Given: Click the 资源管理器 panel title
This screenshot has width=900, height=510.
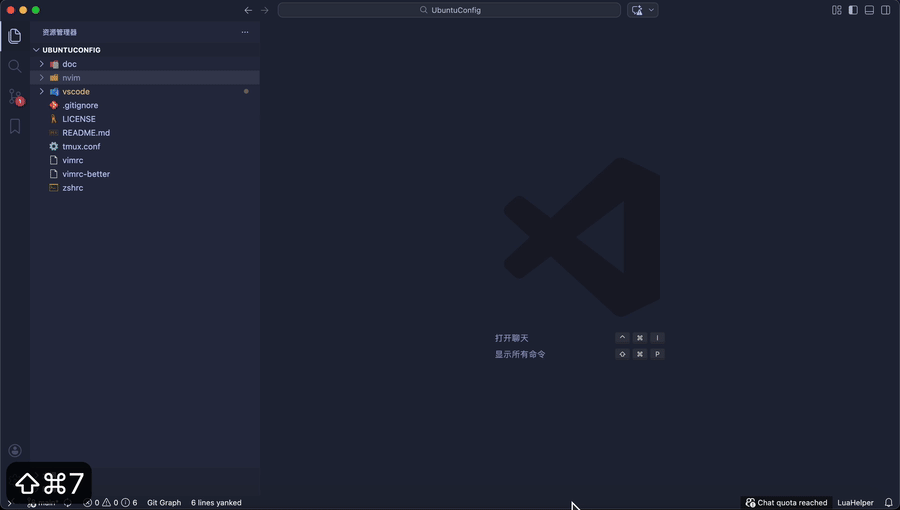Looking at the screenshot, I should click(60, 32).
